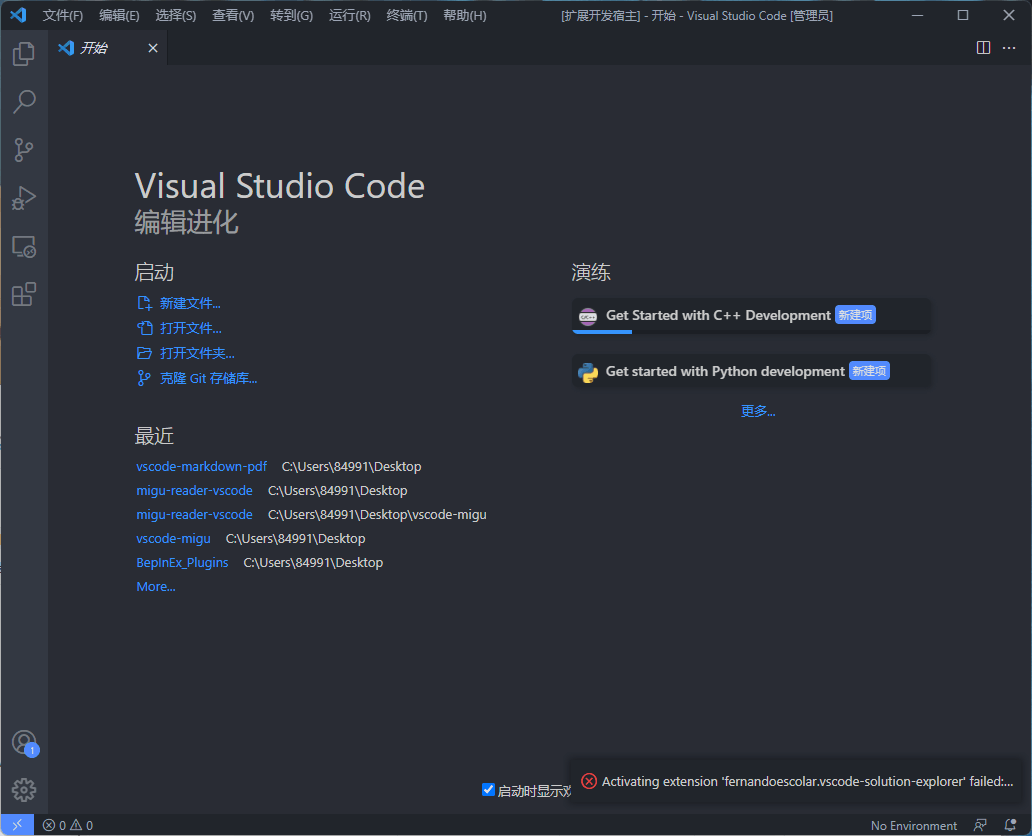Open the Extensions view
Screen dimensions: 1032x836
[24, 293]
